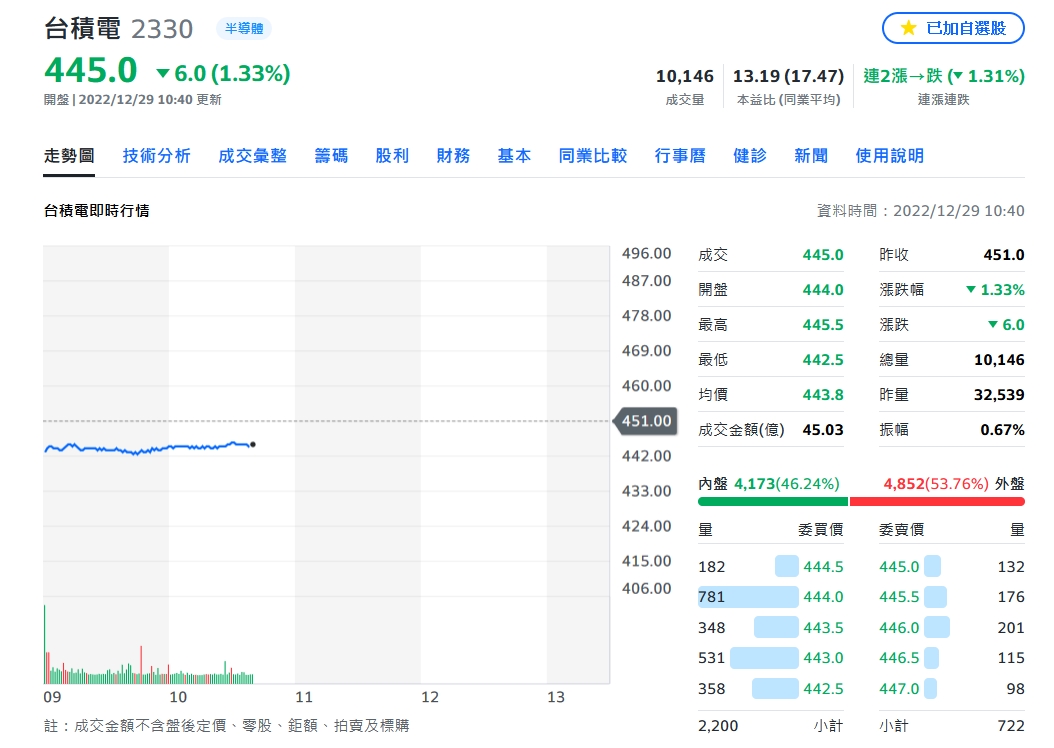The width and height of the screenshot is (1054, 748).
Task: Click the 均價 value 443.8
Action: [x=823, y=394]
